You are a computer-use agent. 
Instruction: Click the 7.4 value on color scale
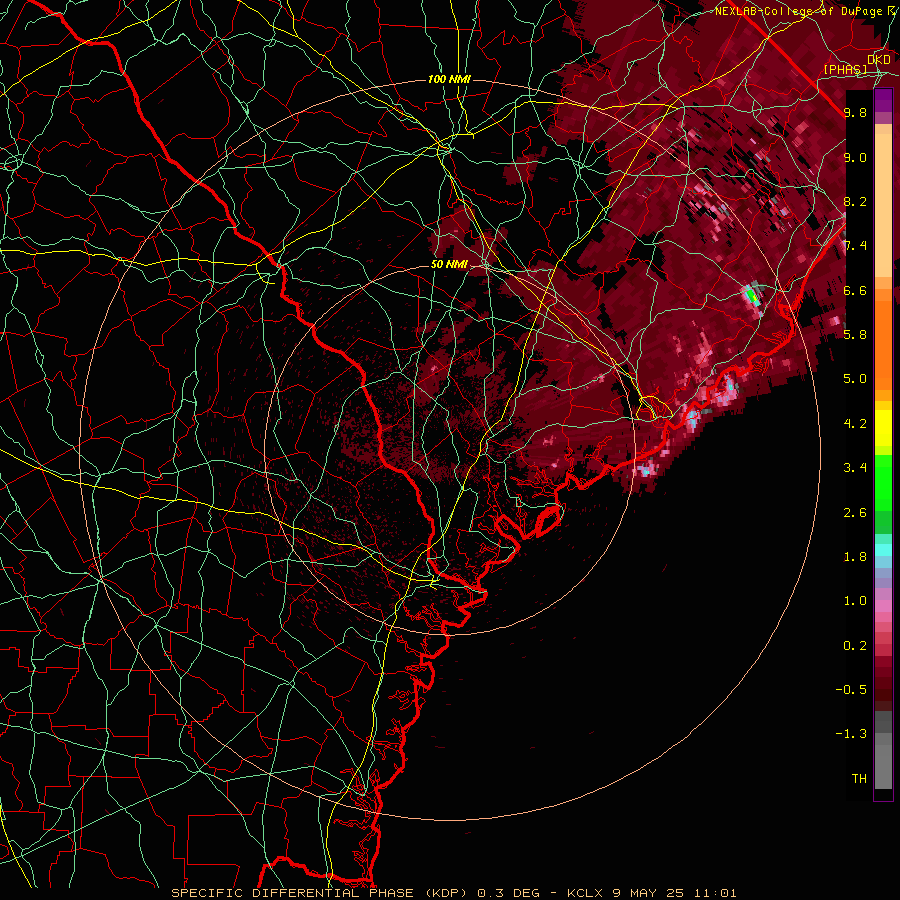click(855, 246)
